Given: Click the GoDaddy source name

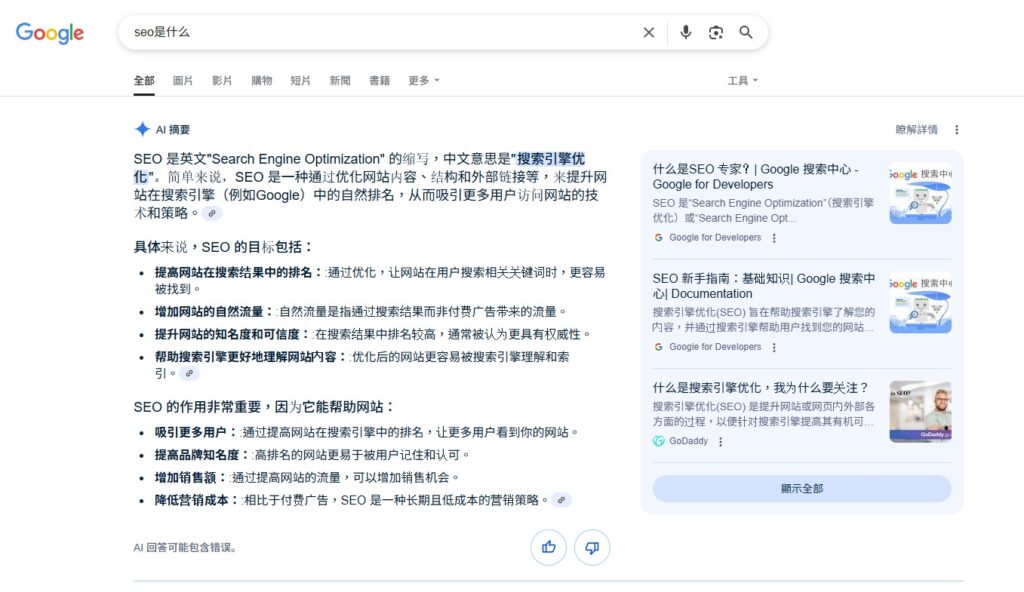Looking at the screenshot, I should (x=688, y=441).
